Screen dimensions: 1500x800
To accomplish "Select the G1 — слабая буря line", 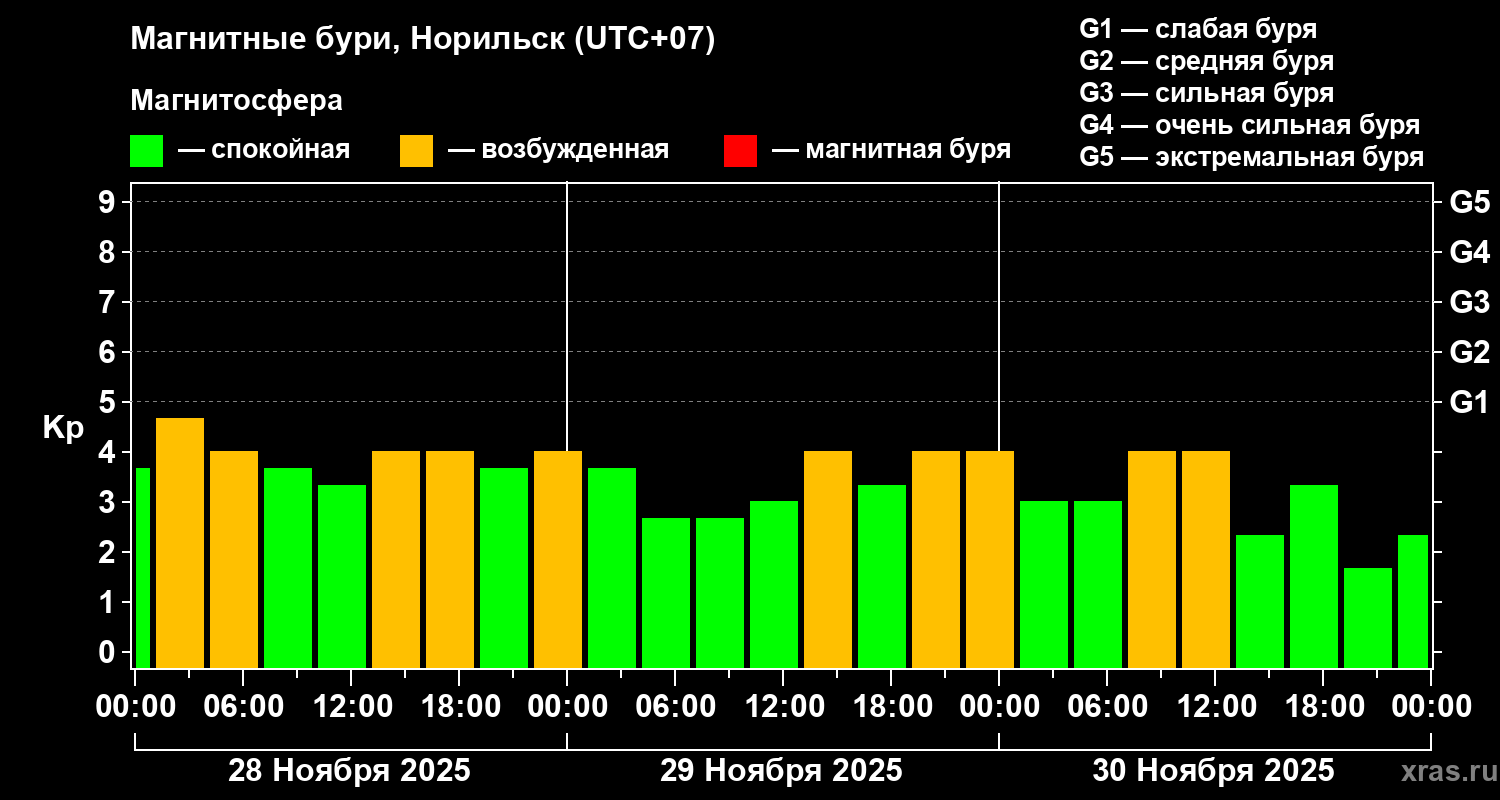I will point(1198,29).
